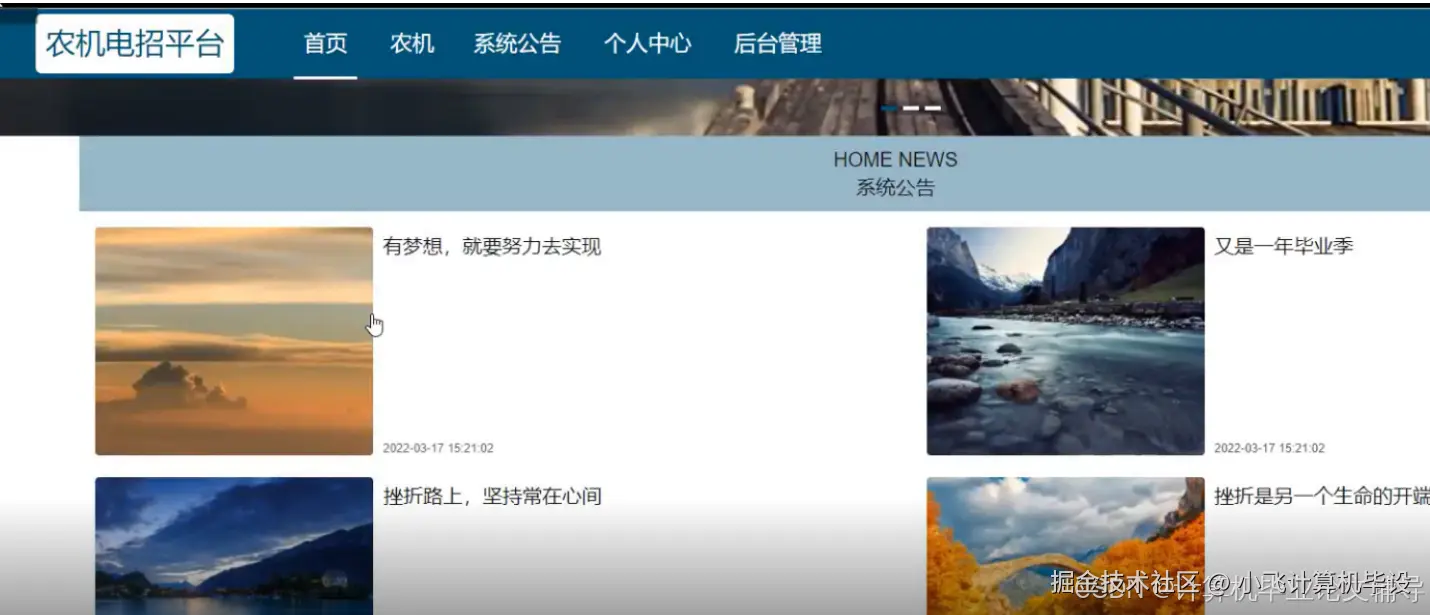Image resolution: width=1430 pixels, height=615 pixels.
Task: Go to 后台管理 in the navigation bar
Action: coord(777,44)
